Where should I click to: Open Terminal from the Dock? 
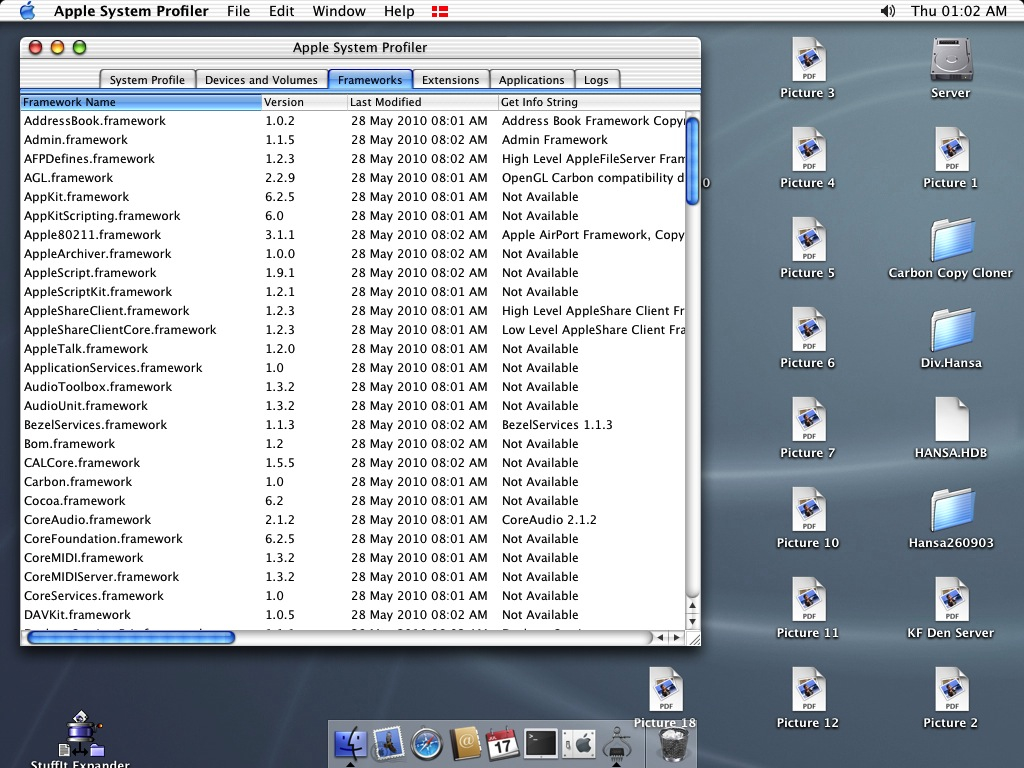click(x=541, y=743)
